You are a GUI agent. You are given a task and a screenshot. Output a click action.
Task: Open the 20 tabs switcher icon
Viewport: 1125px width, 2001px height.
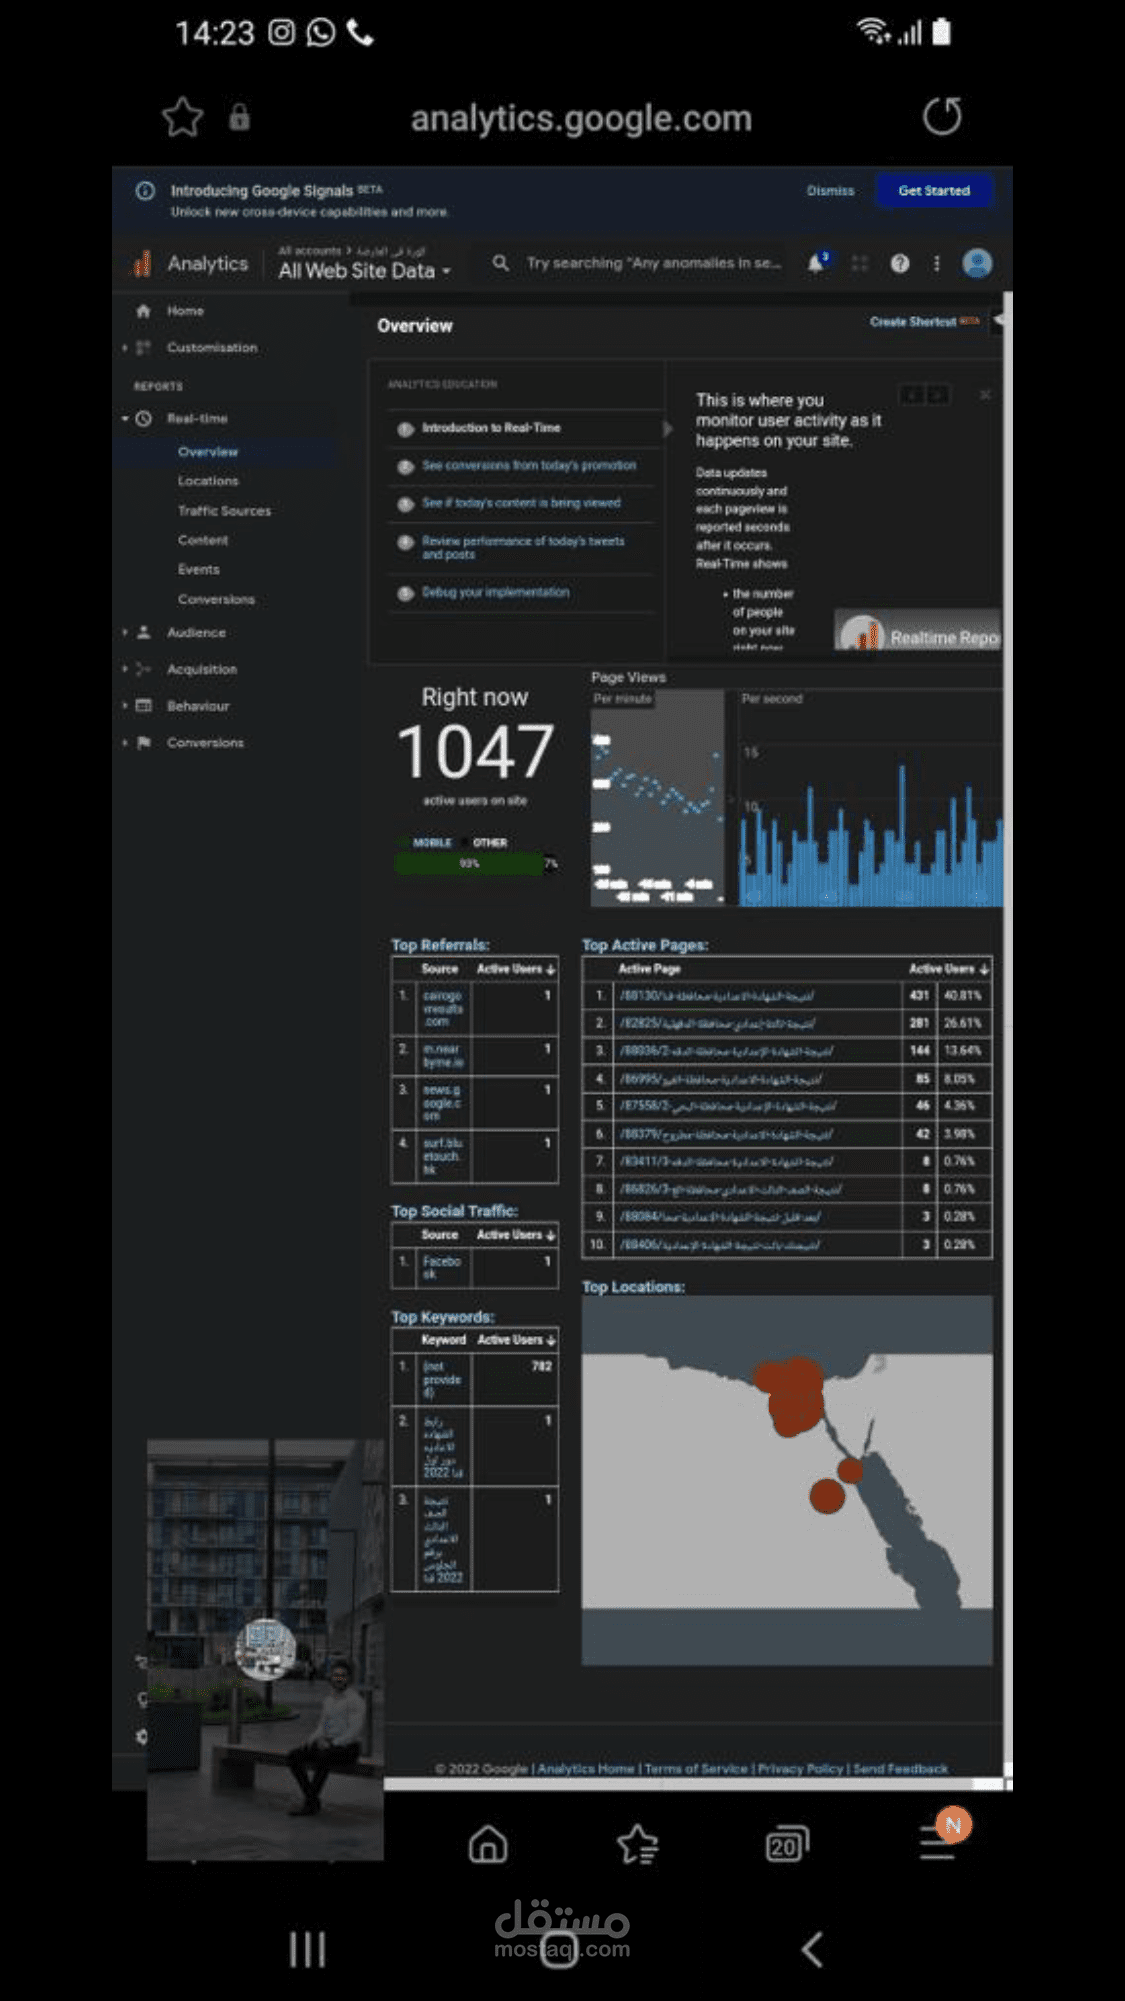click(787, 1845)
